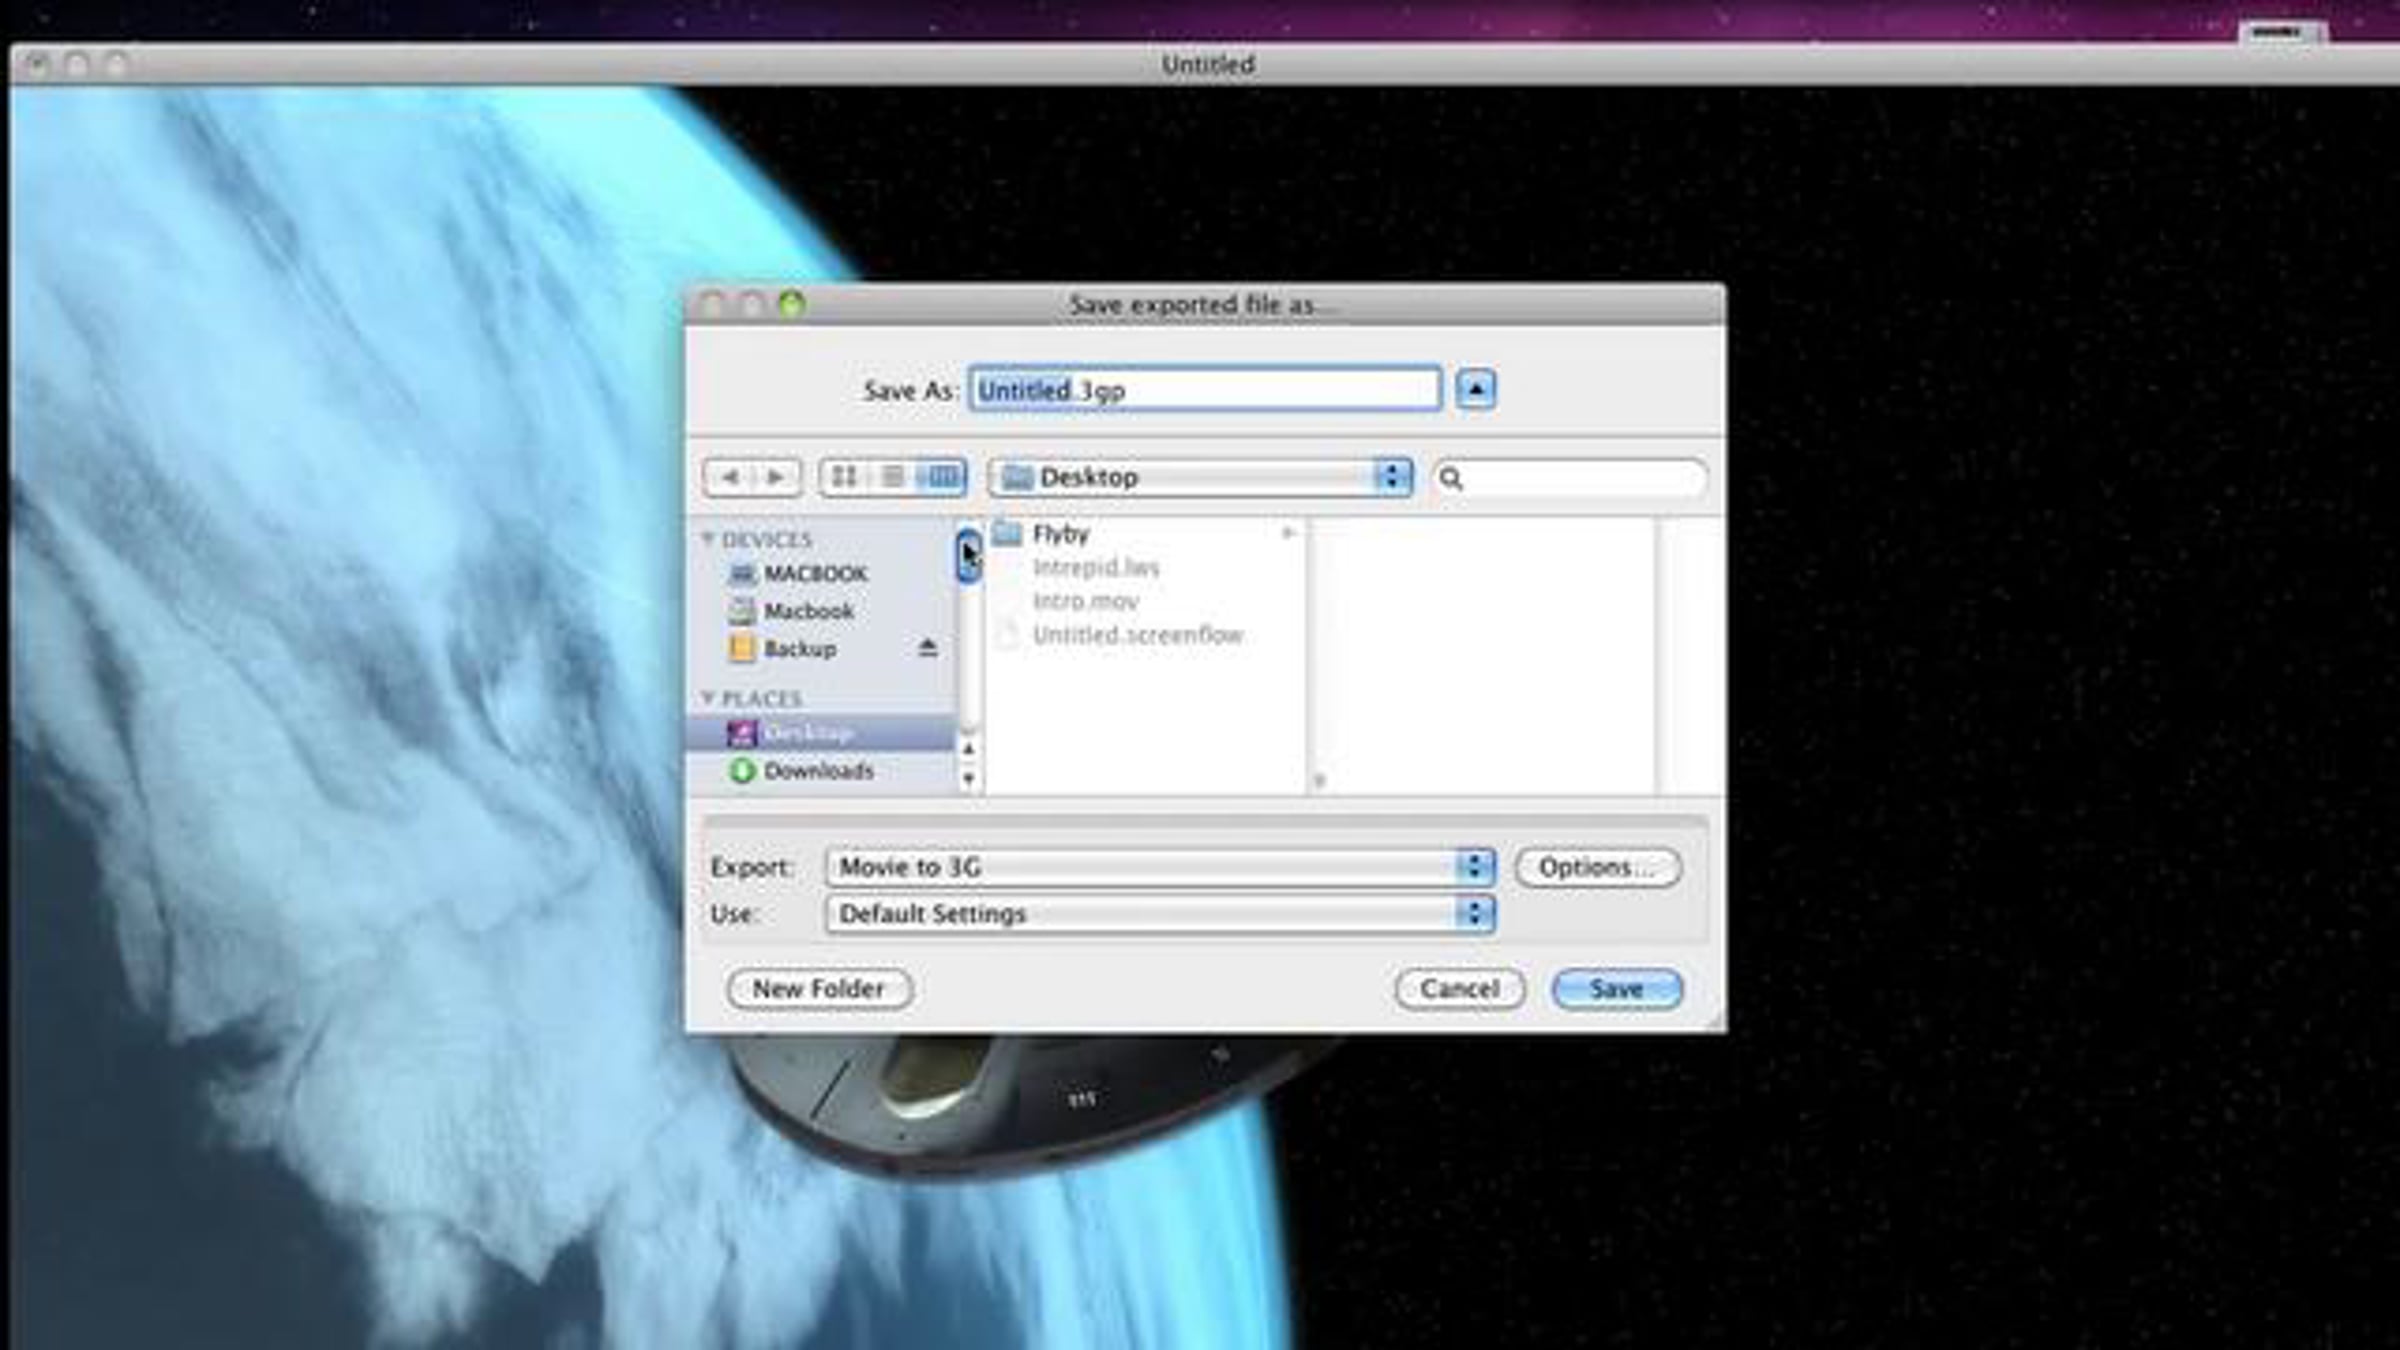Create a New Folder
This screenshot has width=2400, height=1350.
click(x=818, y=989)
